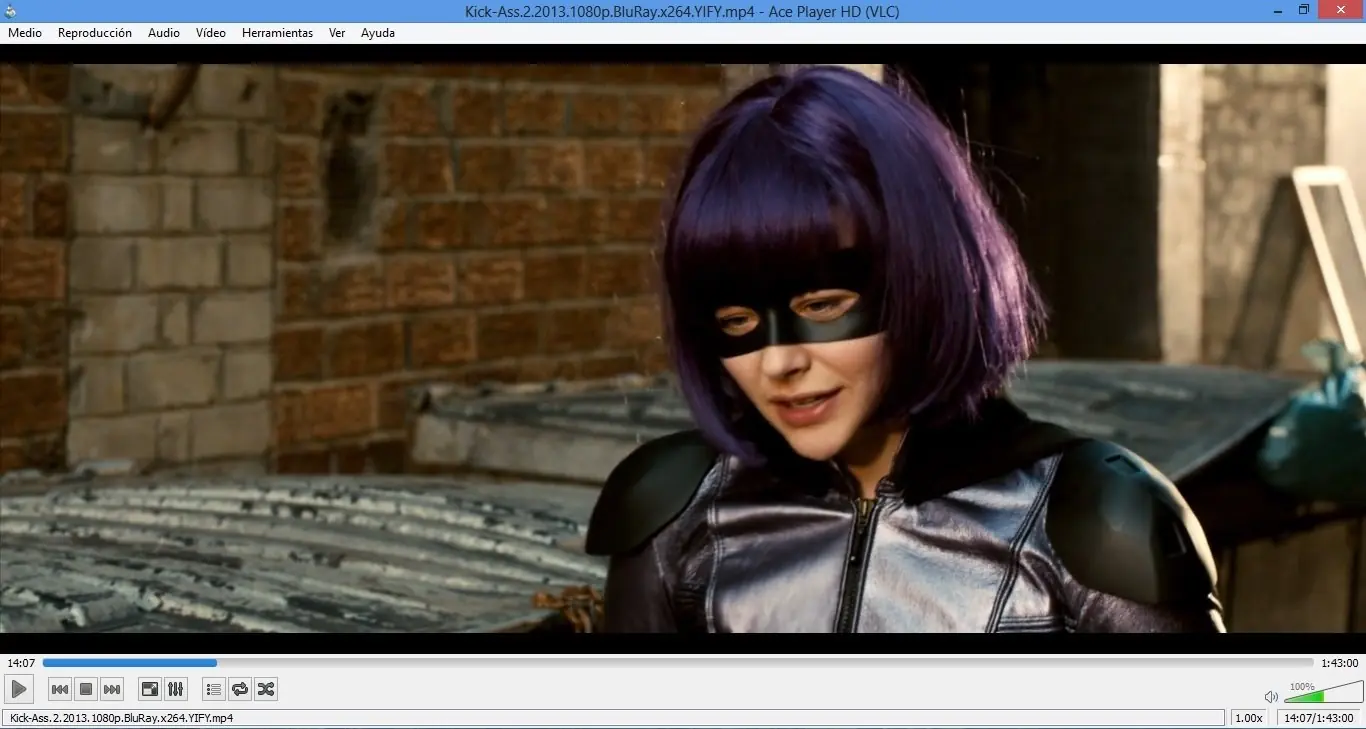Click the video display area

pos(683,348)
